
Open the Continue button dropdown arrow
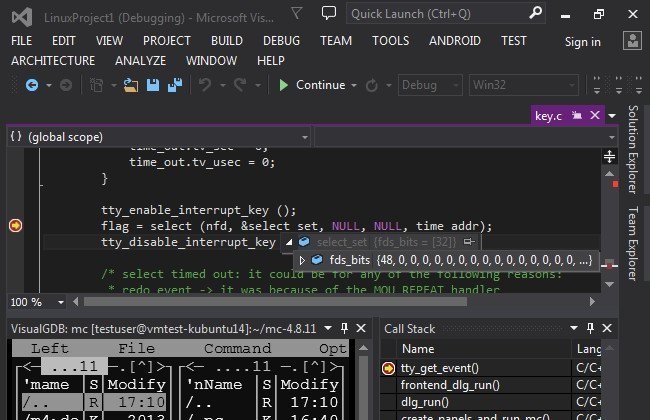[x=354, y=85]
